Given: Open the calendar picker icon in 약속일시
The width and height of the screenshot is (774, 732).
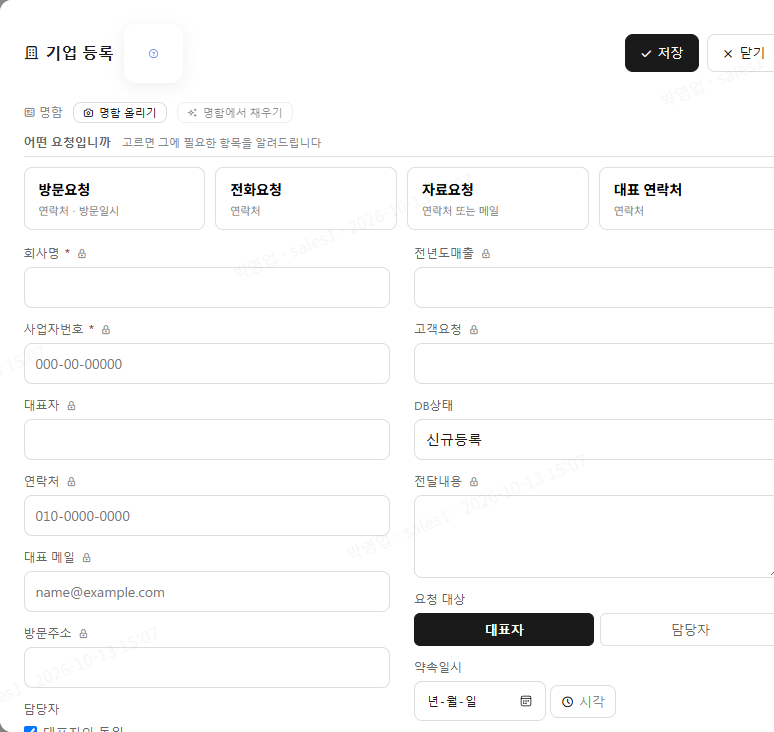Looking at the screenshot, I should click(526, 701).
